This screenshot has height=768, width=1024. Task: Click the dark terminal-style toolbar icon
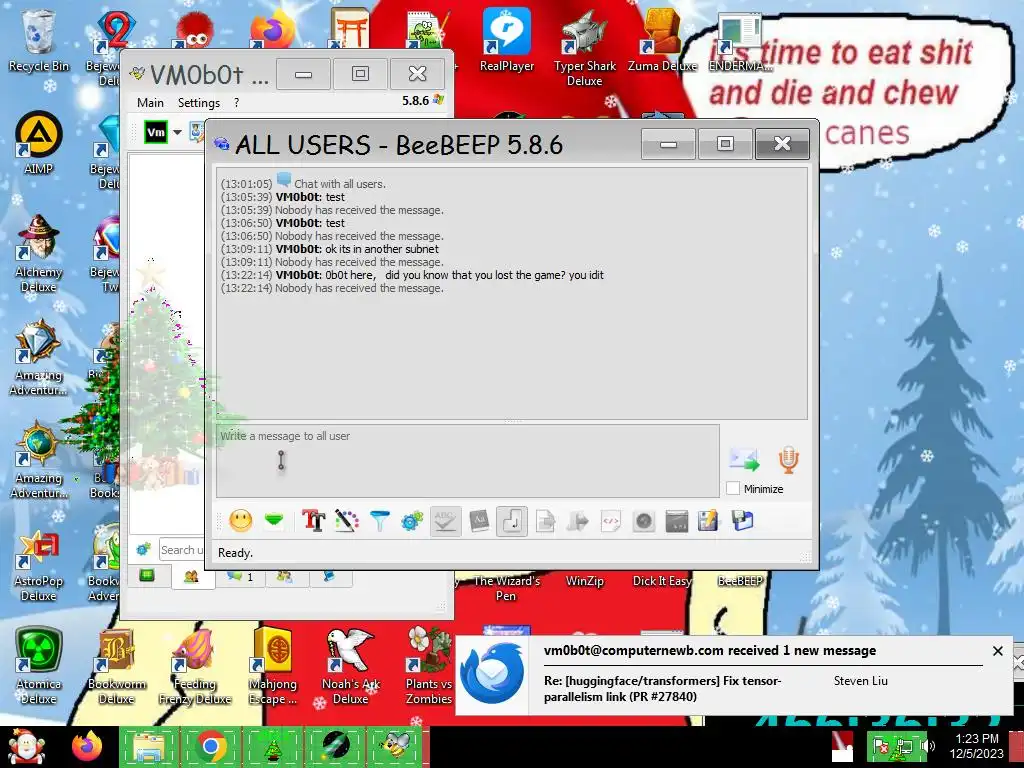coord(677,521)
